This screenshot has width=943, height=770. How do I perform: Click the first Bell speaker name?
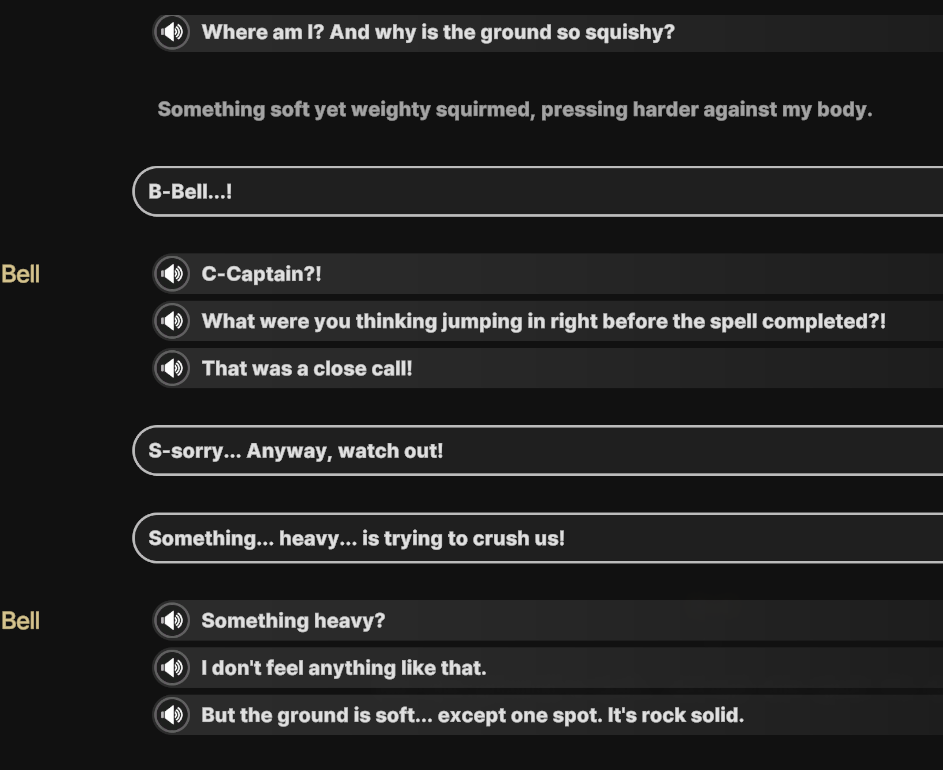20,274
